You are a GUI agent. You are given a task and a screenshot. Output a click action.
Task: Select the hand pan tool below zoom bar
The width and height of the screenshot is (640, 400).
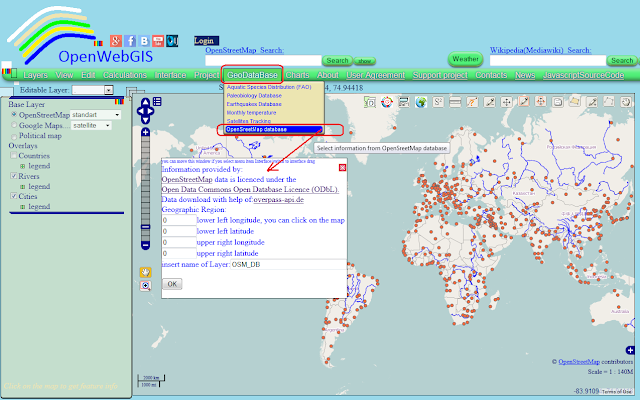[x=145, y=272]
